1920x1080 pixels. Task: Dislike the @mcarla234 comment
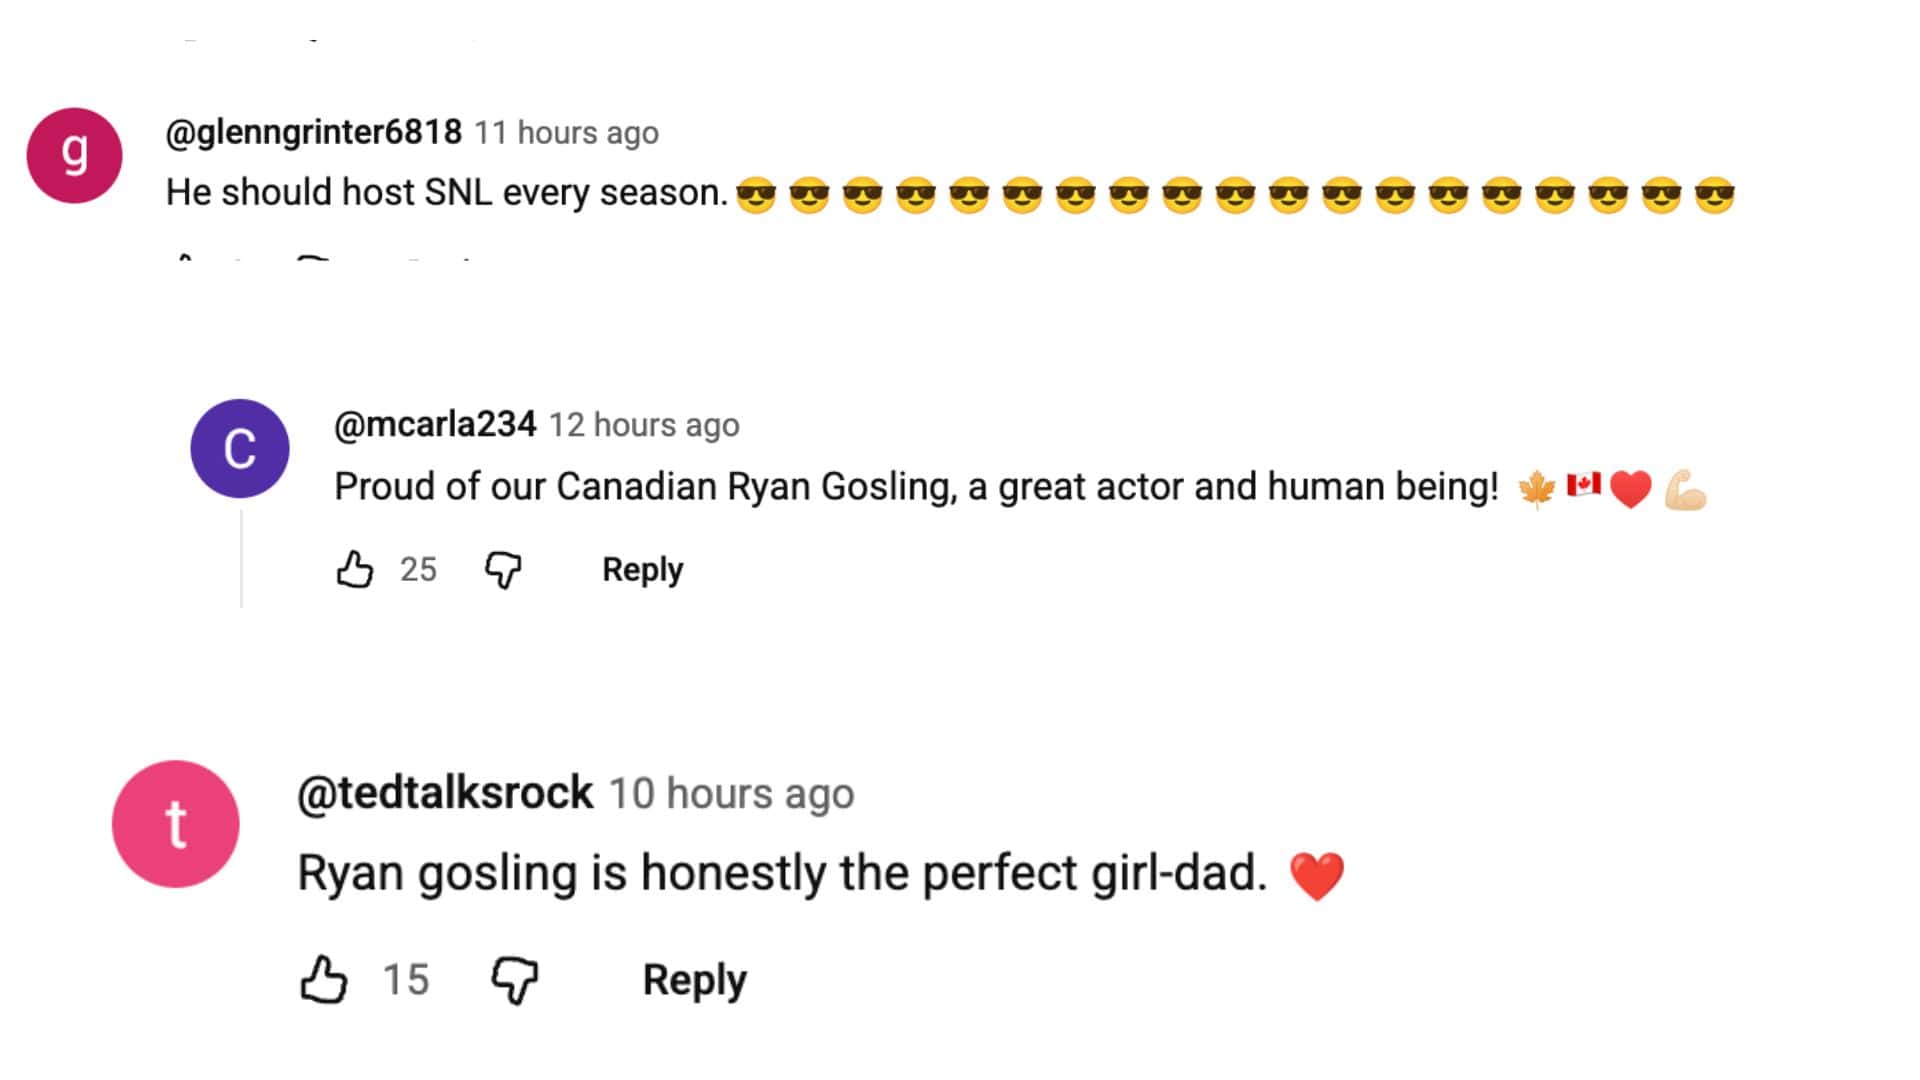[503, 570]
